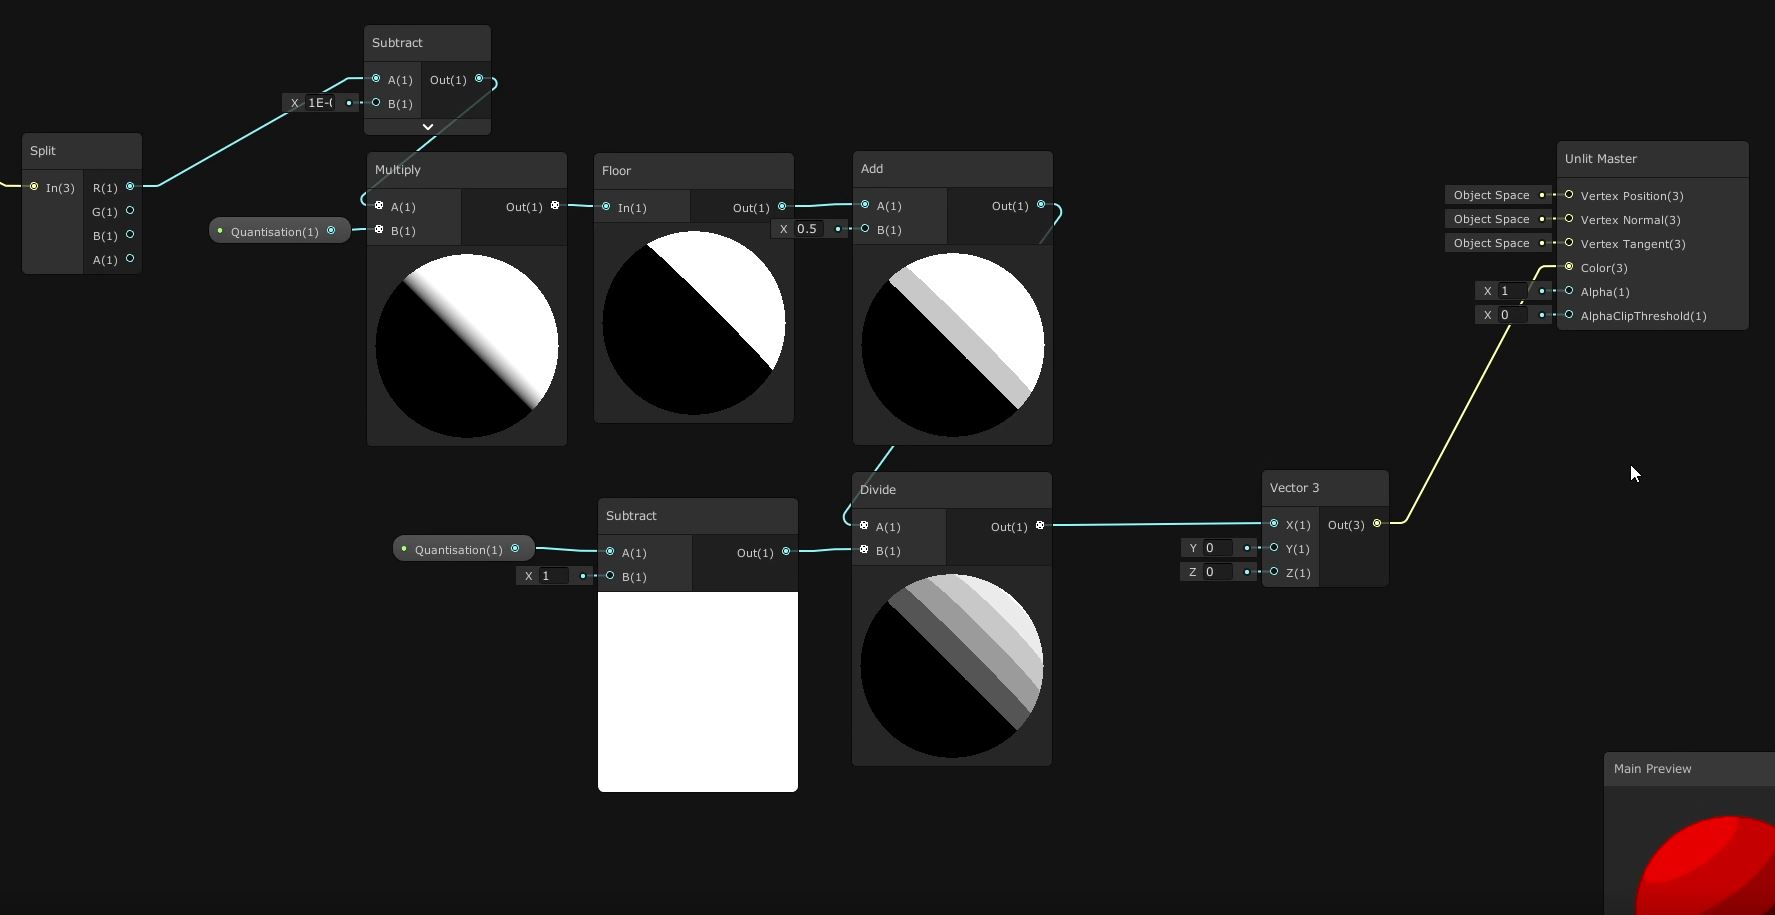The height and width of the screenshot is (915, 1775).
Task: Expand the preview chevron on top Subtract node
Action: 427,127
